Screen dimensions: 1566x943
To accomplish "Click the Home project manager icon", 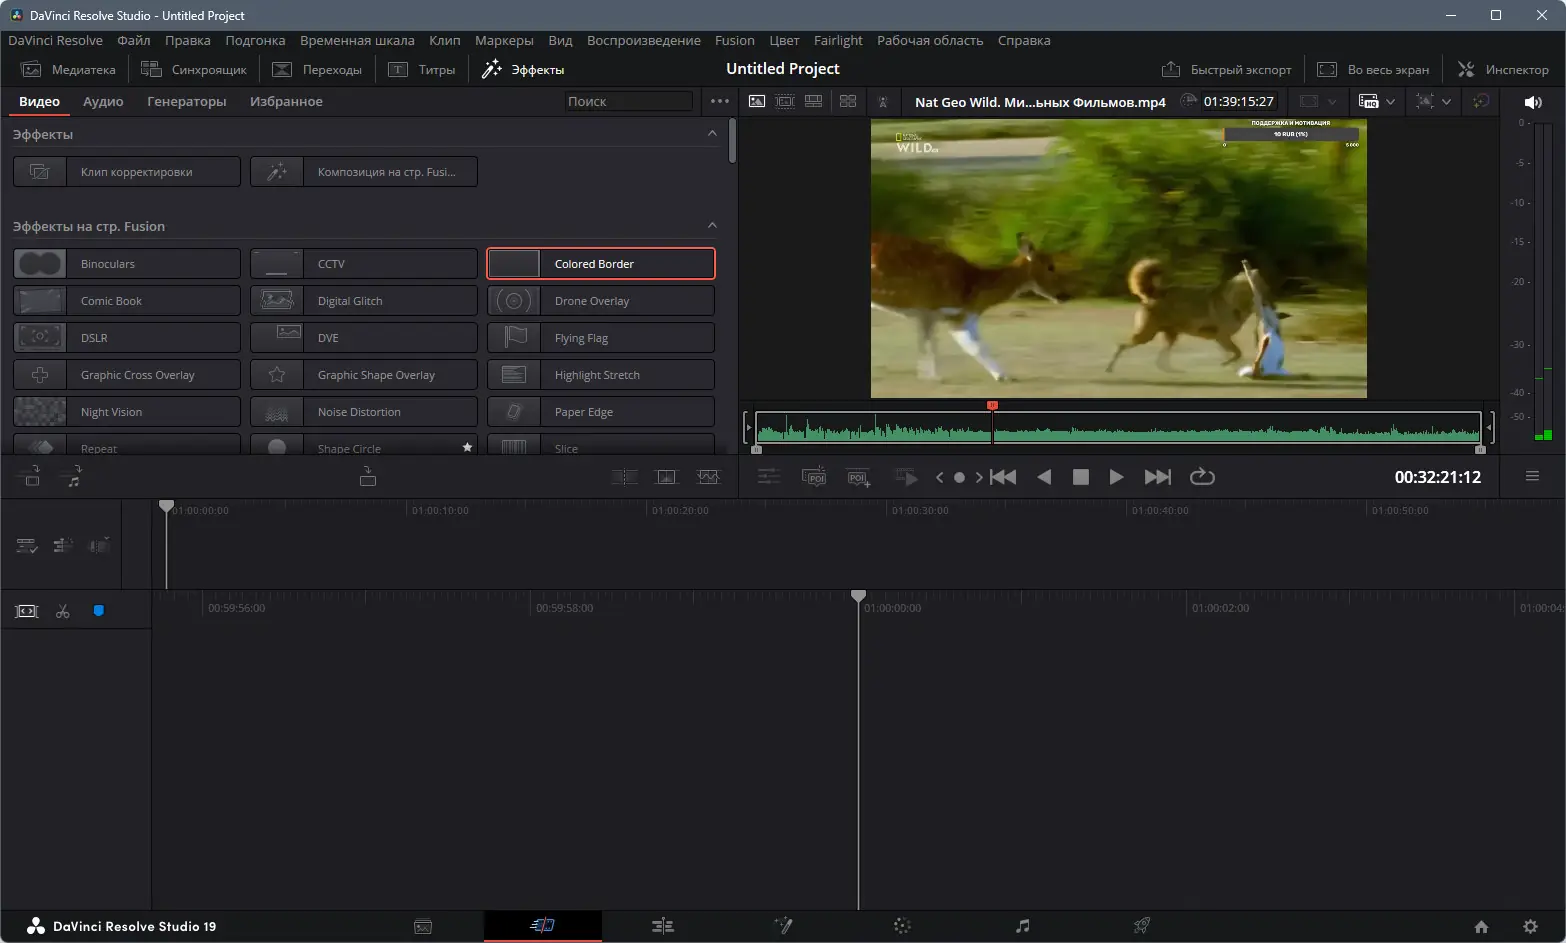I will coord(1481,927).
